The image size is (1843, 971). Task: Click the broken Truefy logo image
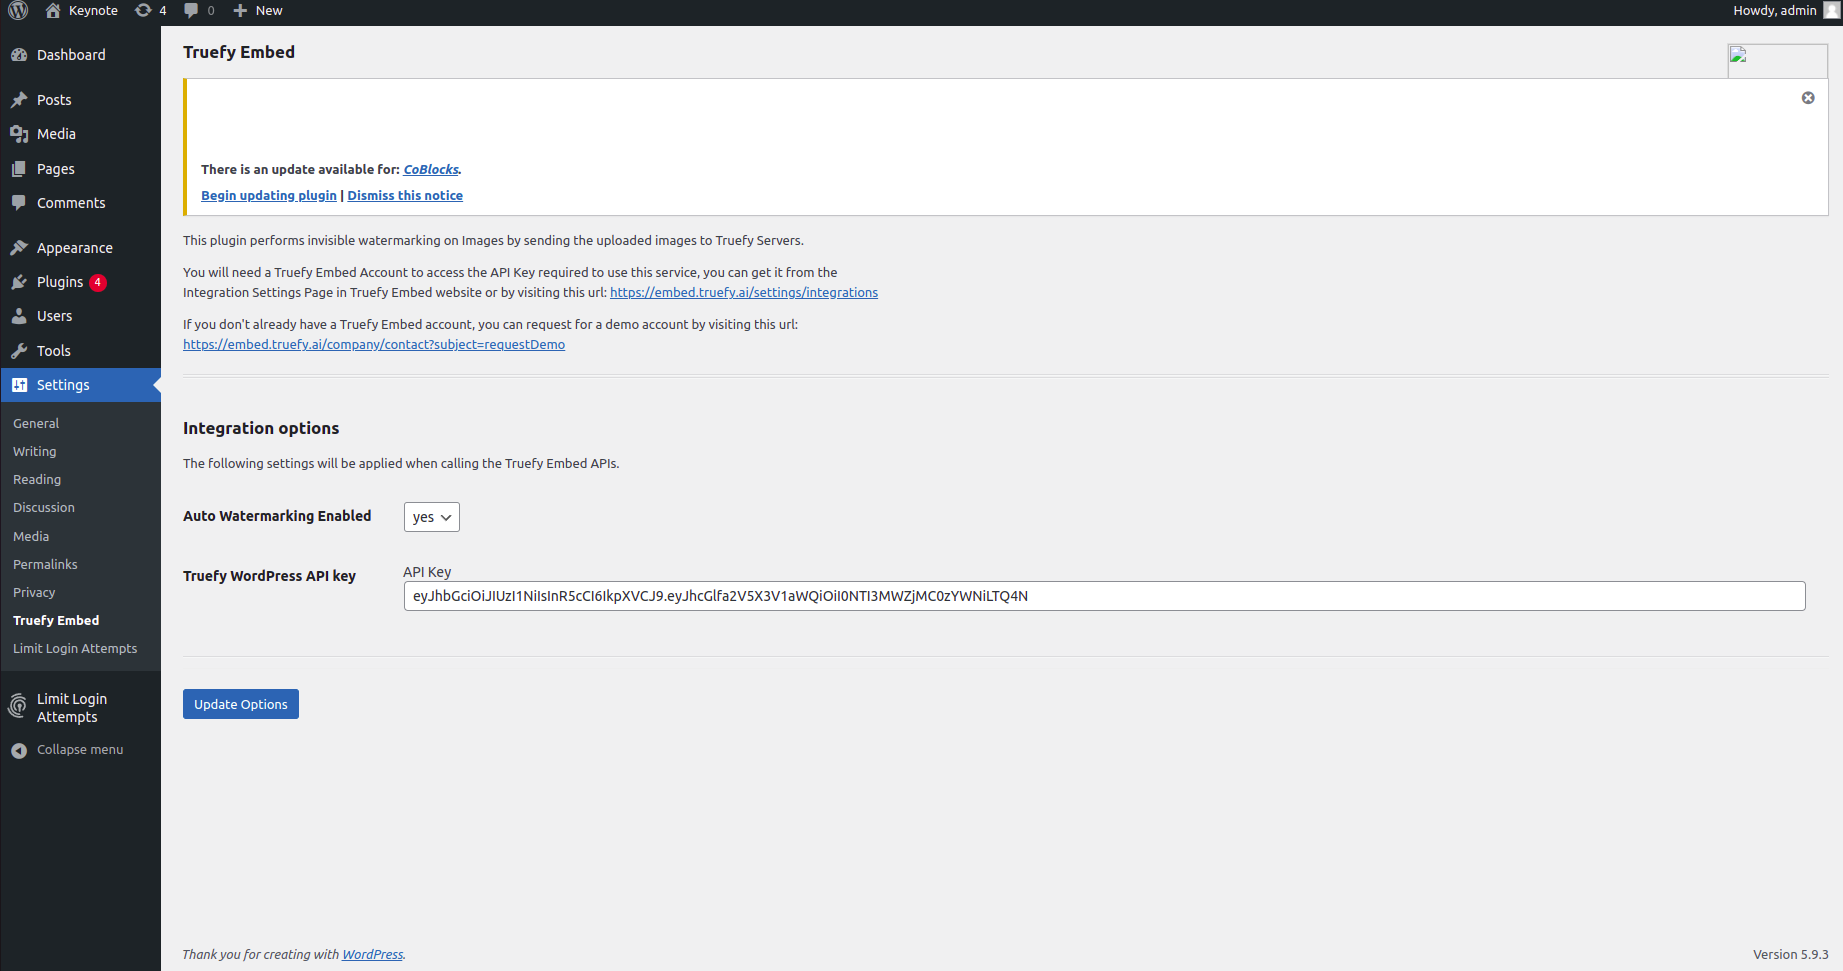click(1777, 60)
